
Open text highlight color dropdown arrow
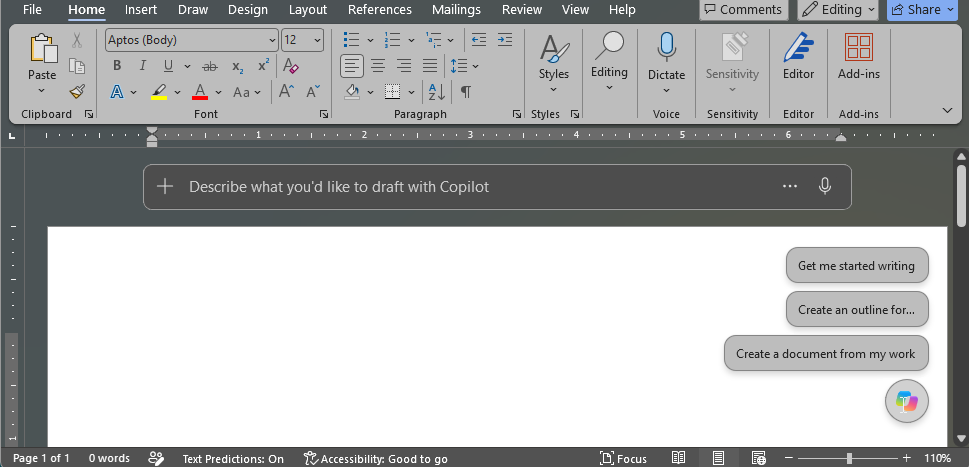click(177, 93)
